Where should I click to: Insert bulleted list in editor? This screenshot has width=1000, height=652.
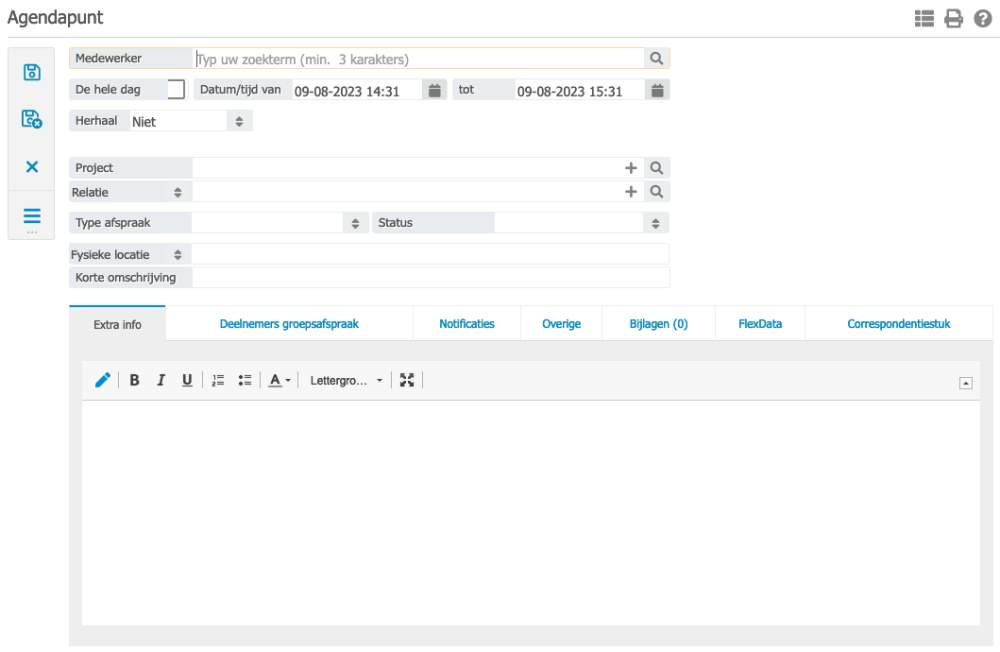pos(245,380)
